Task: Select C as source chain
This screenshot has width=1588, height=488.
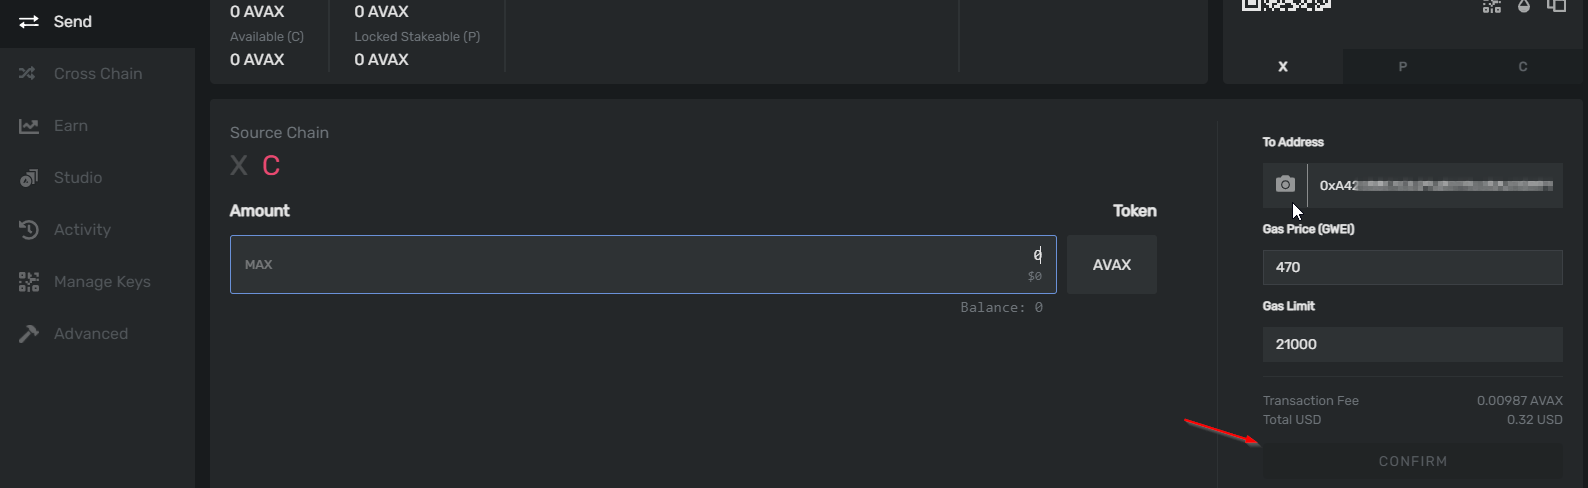Action: click(271, 166)
